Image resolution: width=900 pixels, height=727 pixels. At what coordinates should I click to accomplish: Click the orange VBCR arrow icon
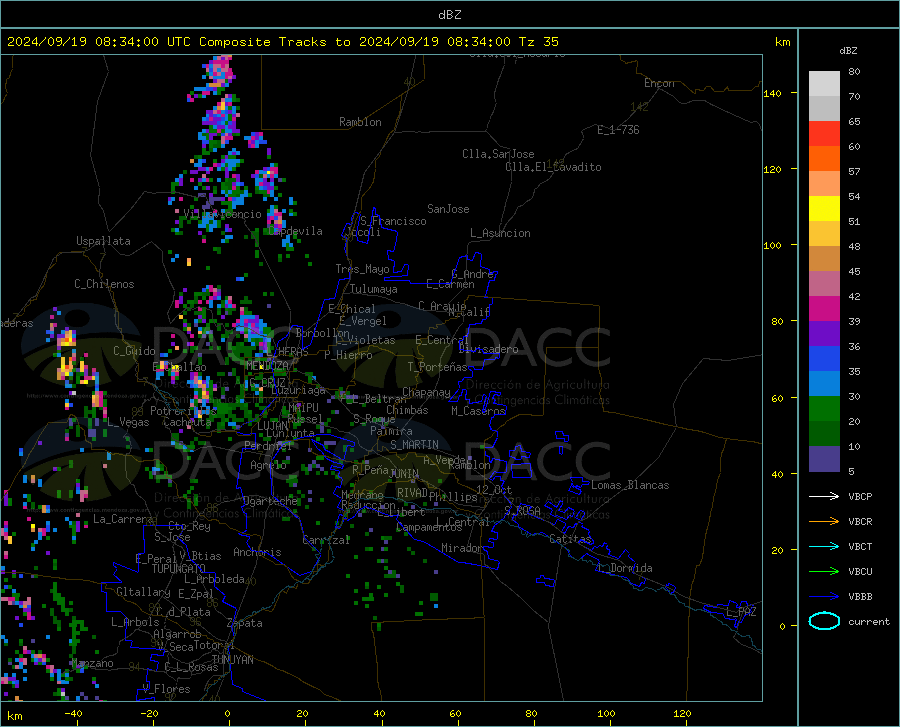click(824, 521)
